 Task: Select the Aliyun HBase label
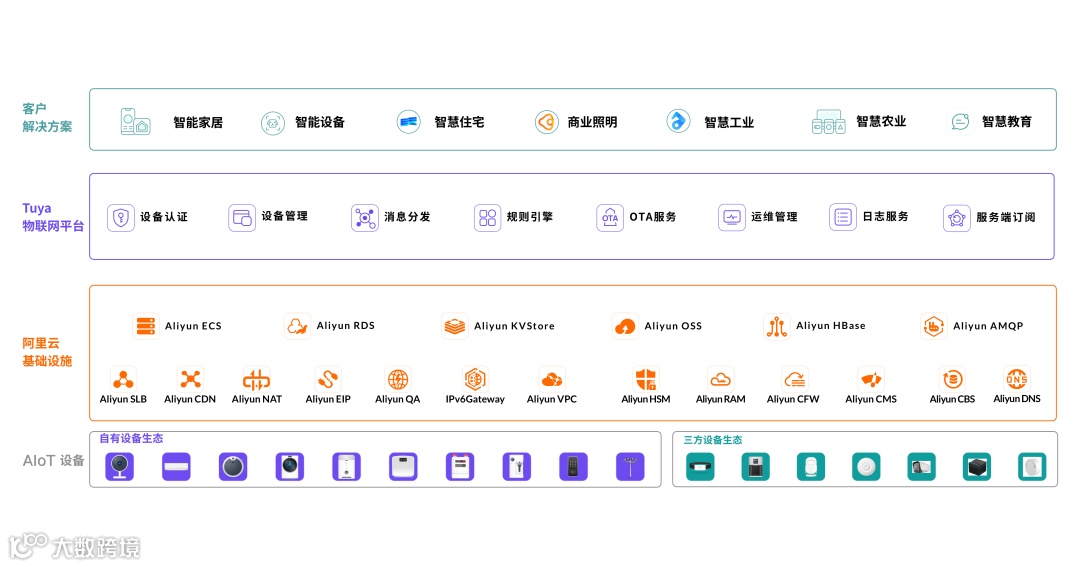click(x=831, y=326)
